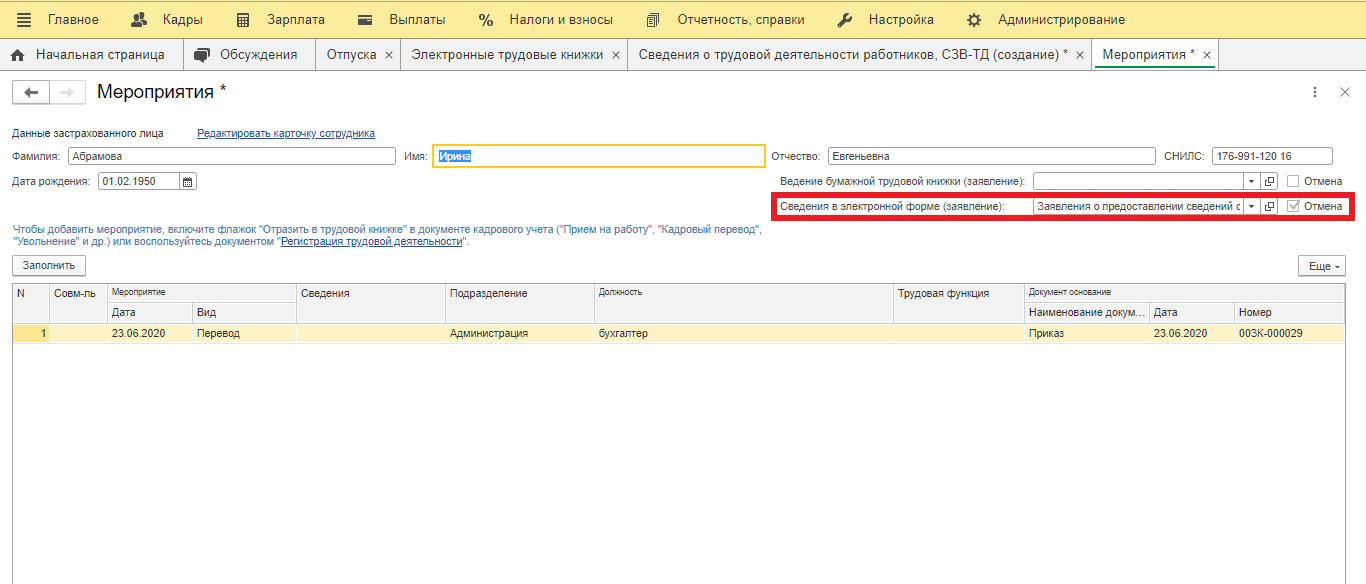Close the Отпуска tab

pyautogui.click(x=388, y=55)
